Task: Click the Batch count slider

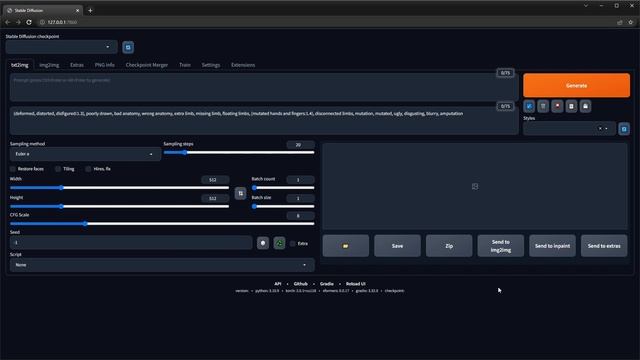Action: (283, 188)
